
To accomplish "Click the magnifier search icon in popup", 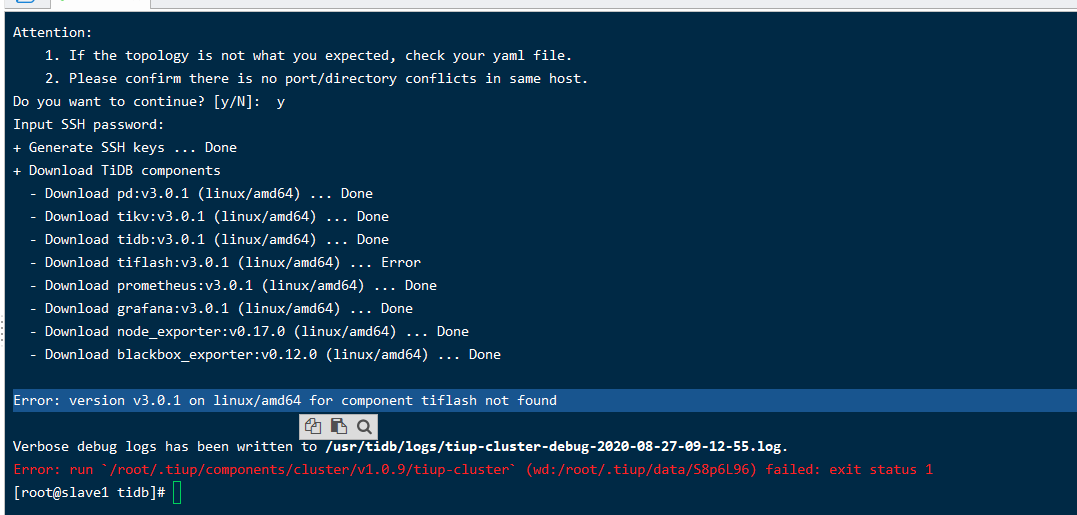I will point(362,425).
